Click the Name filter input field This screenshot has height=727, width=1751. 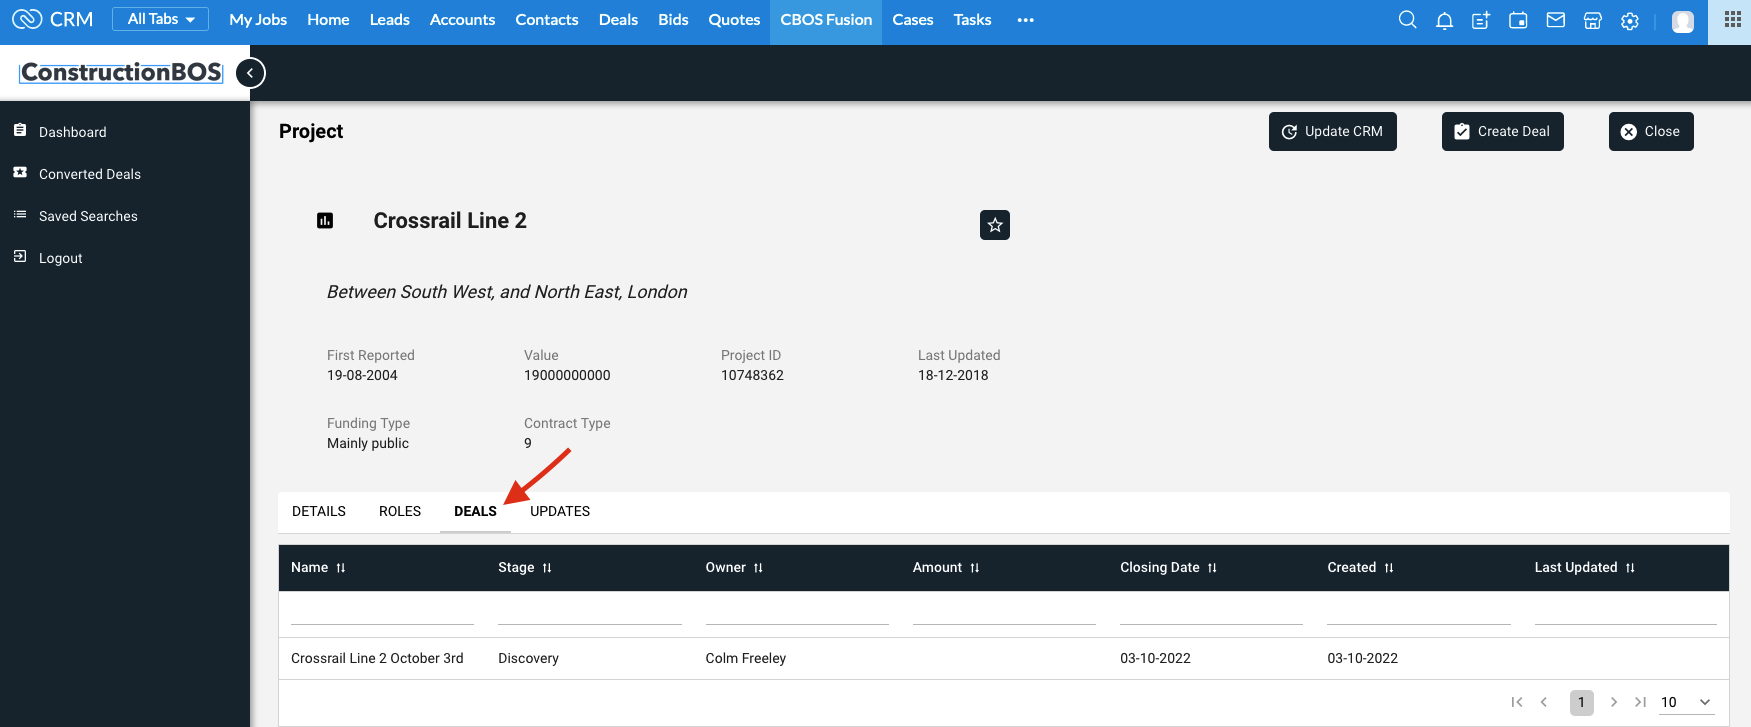[x=382, y=613]
